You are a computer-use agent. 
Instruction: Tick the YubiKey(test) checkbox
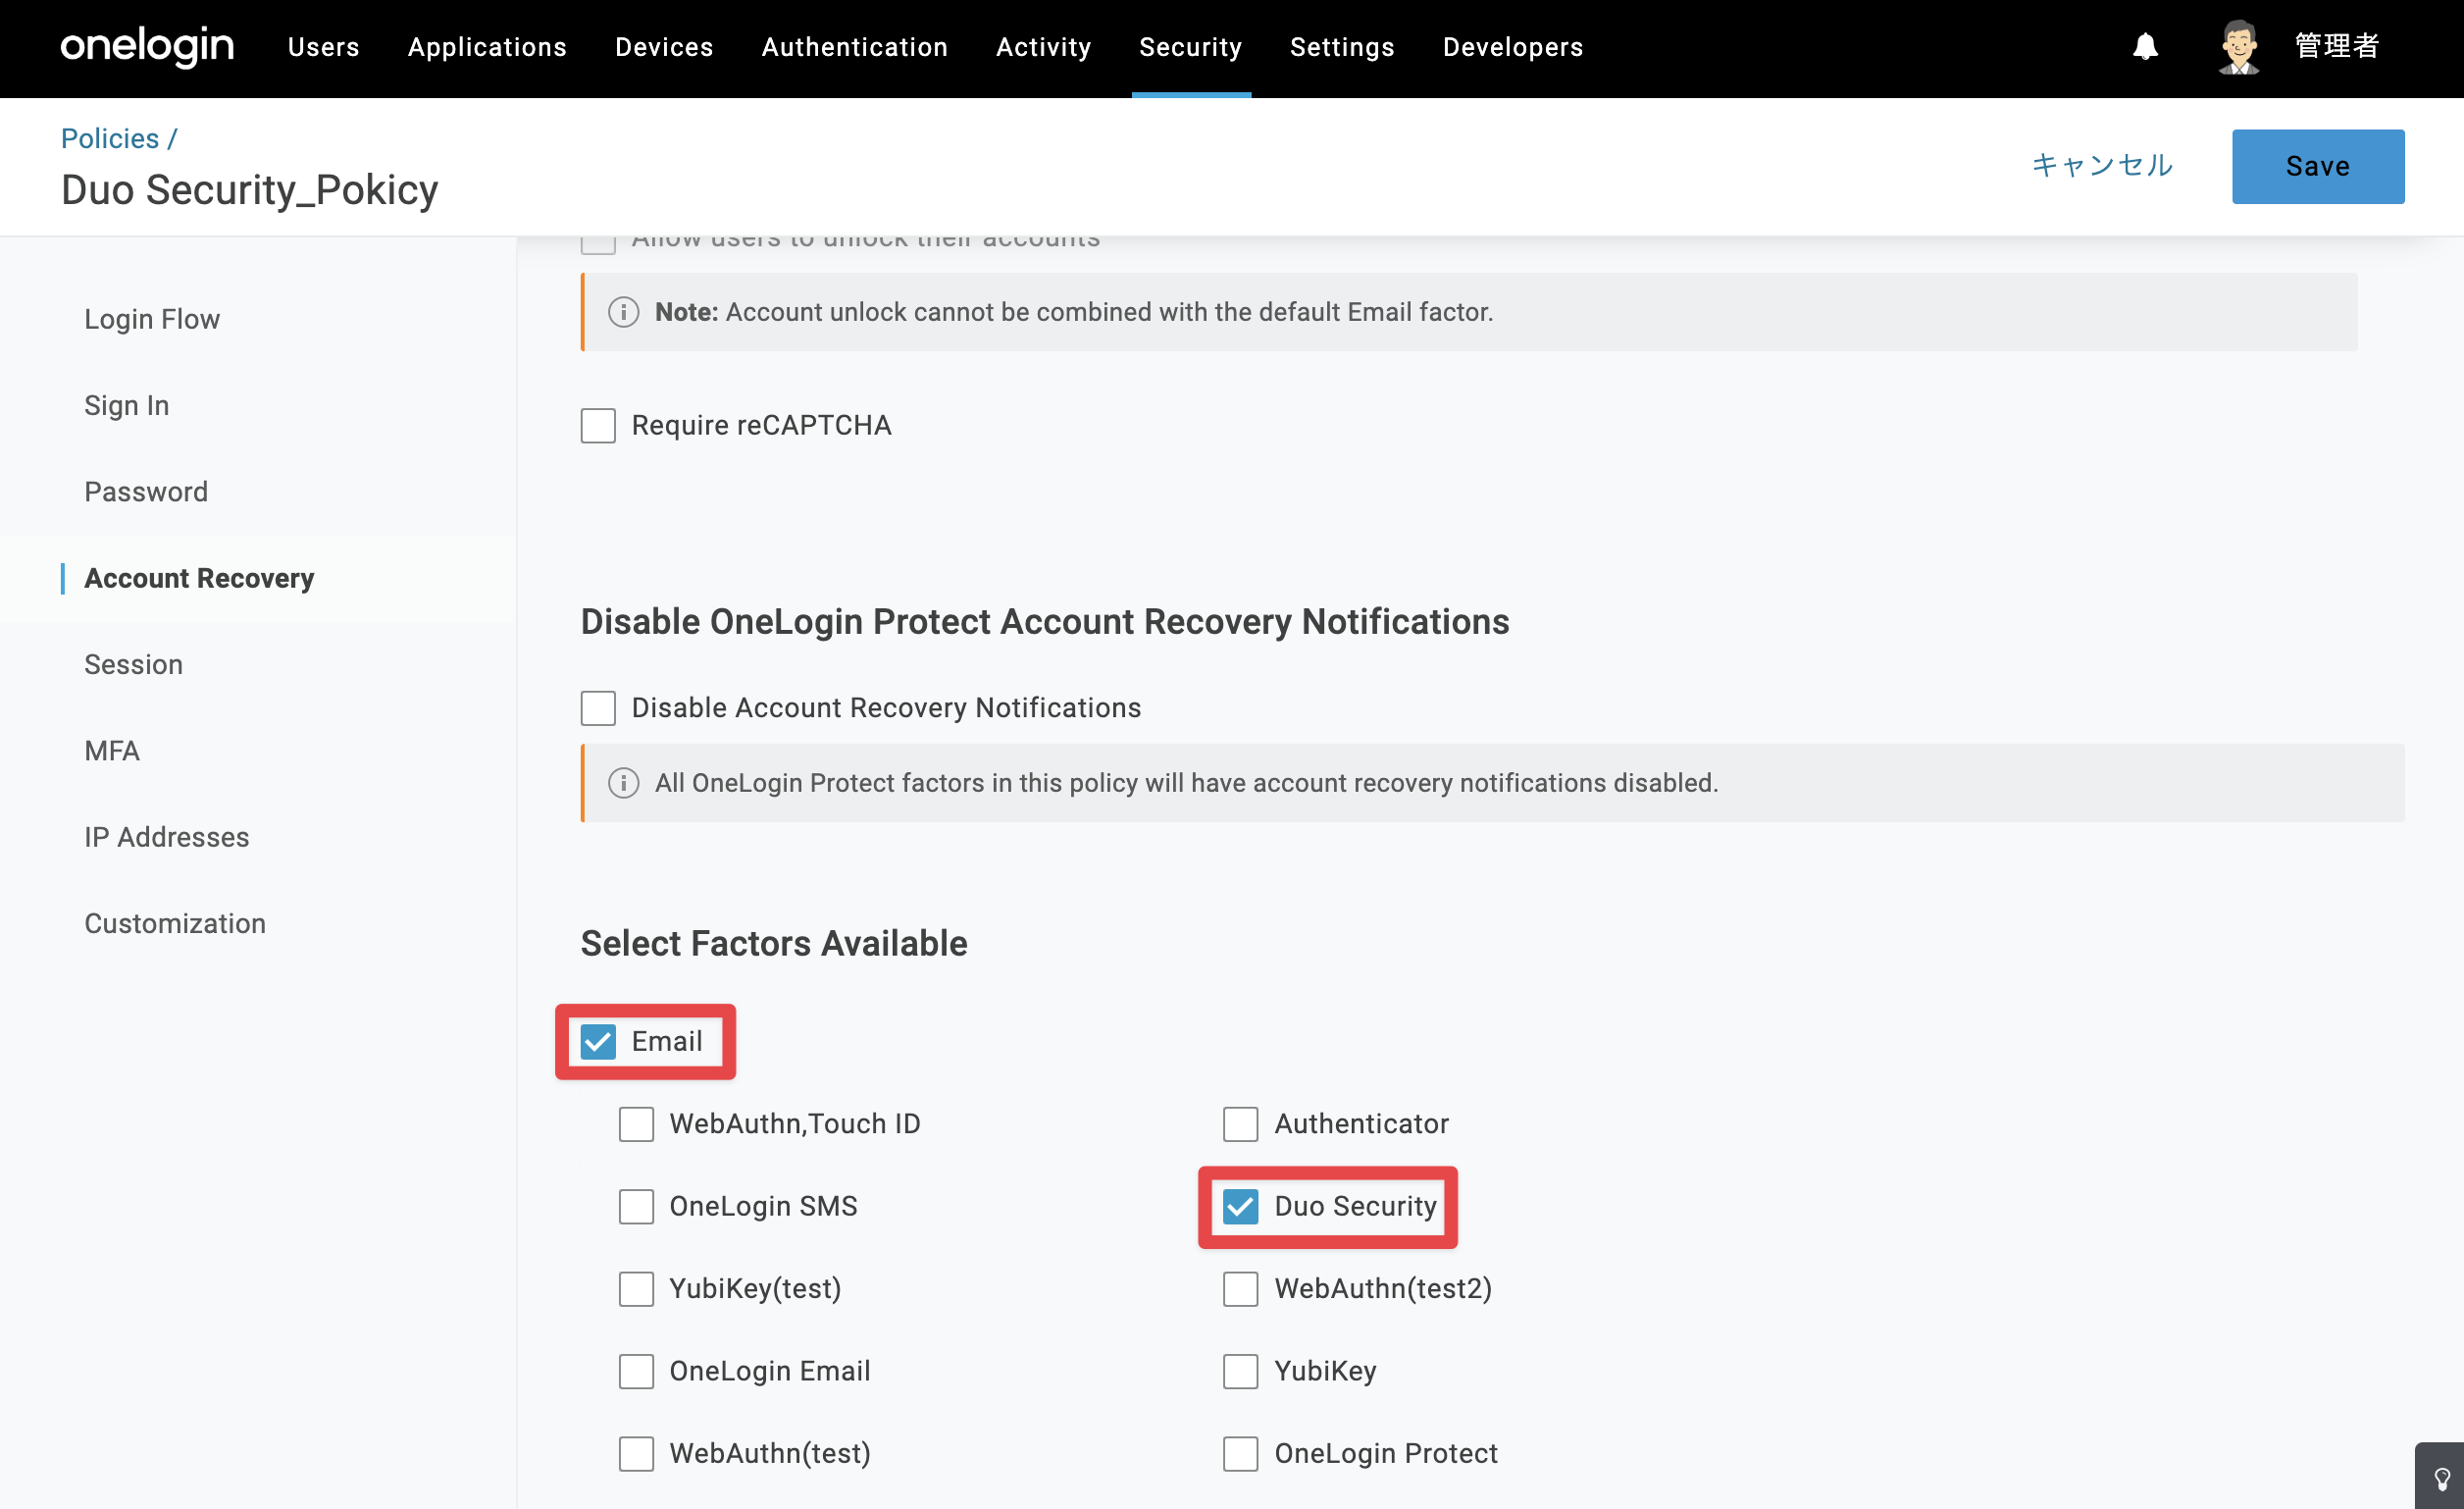click(x=636, y=1289)
